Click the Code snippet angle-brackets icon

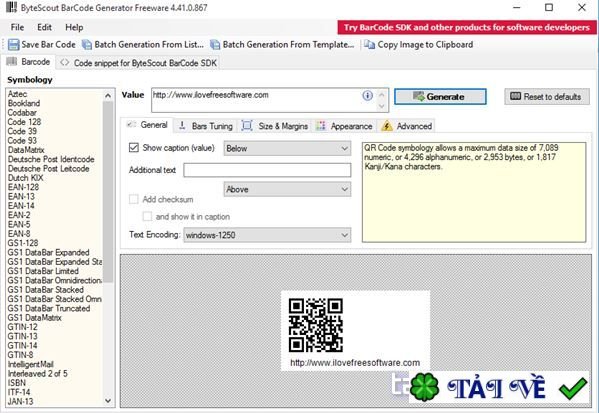[65, 63]
